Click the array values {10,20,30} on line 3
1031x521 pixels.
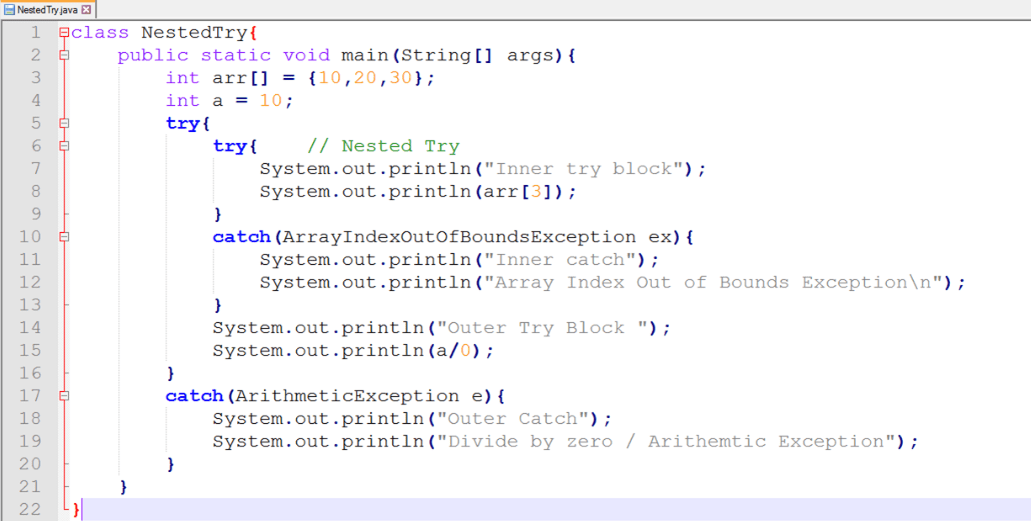click(366, 78)
